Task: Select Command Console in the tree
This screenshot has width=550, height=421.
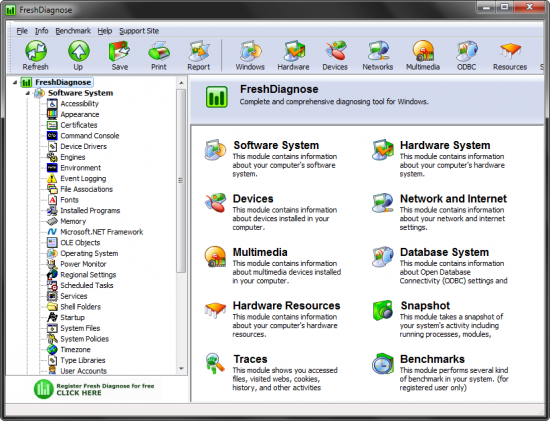Action: click(x=90, y=135)
